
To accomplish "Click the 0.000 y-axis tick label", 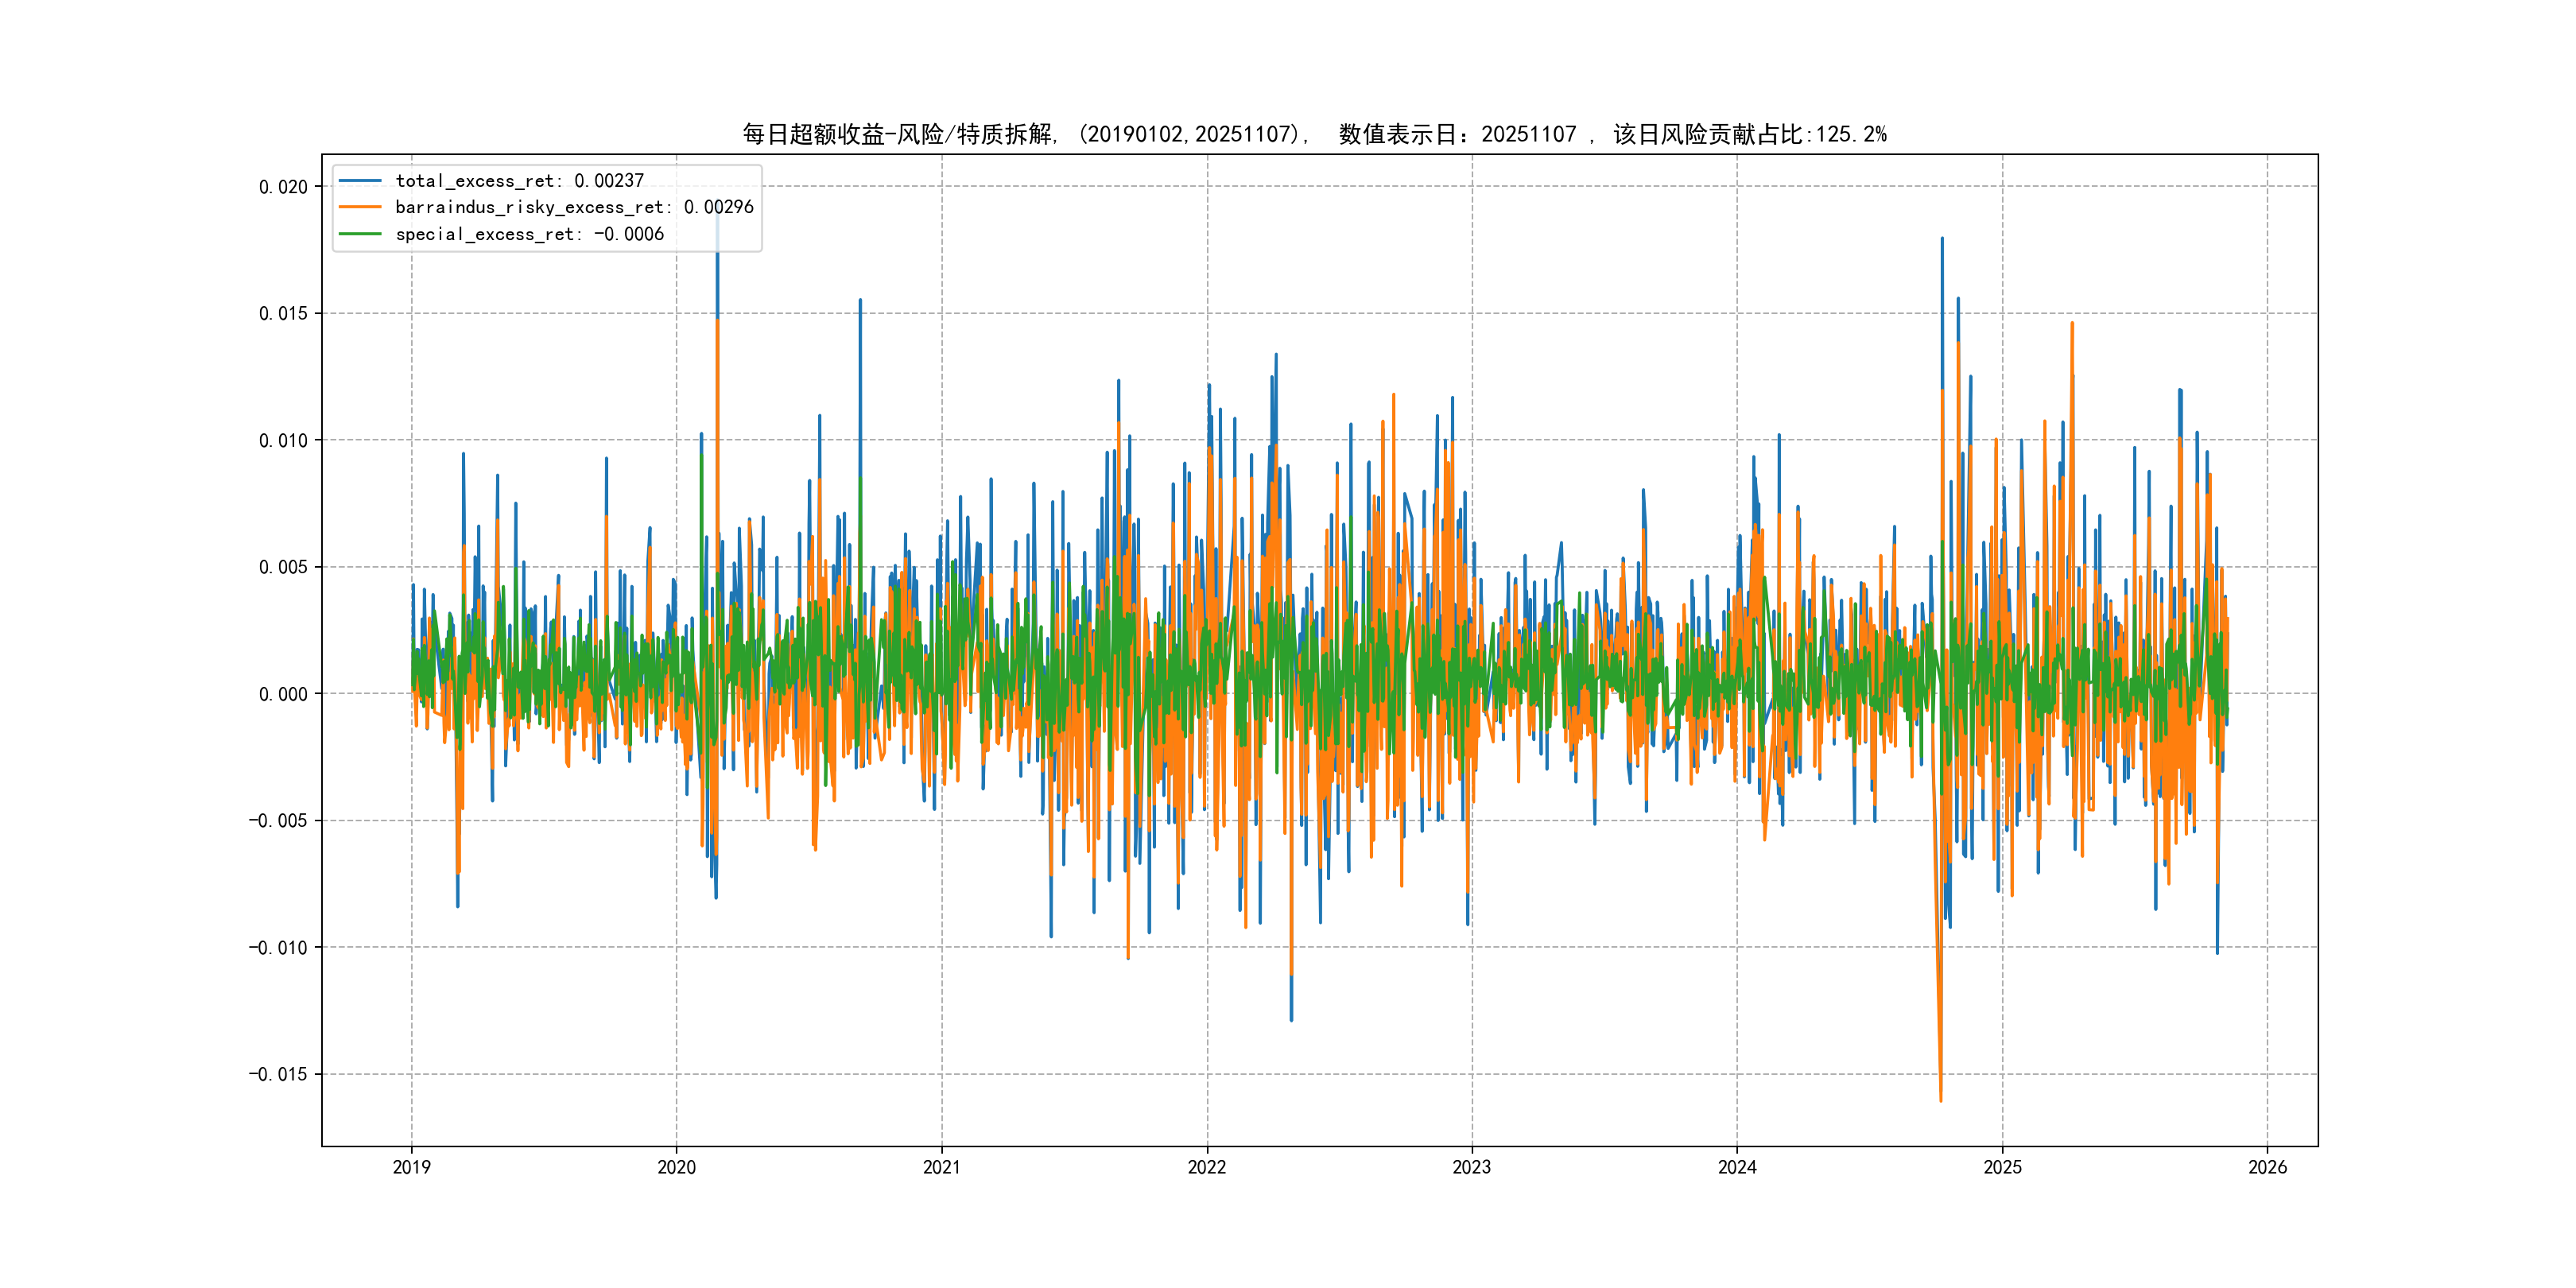I will [x=283, y=694].
